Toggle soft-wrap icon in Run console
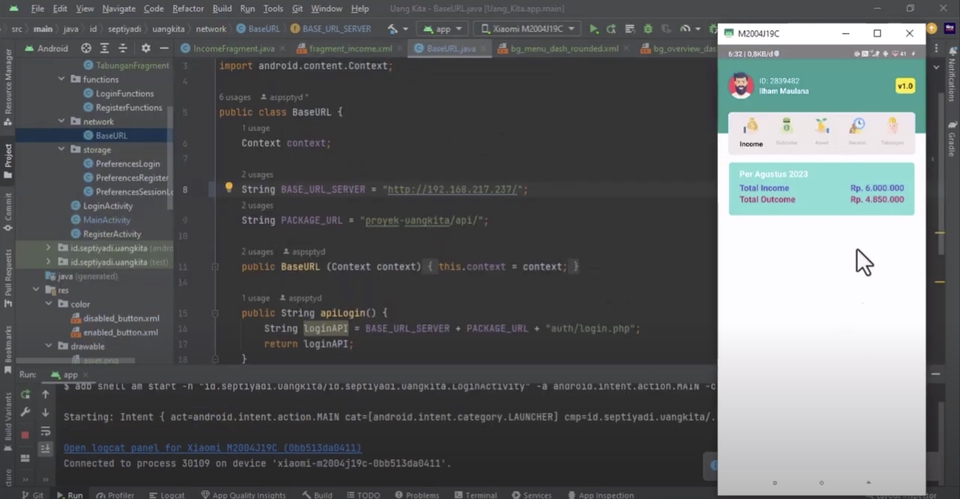This screenshot has height=499, width=960. click(x=45, y=431)
